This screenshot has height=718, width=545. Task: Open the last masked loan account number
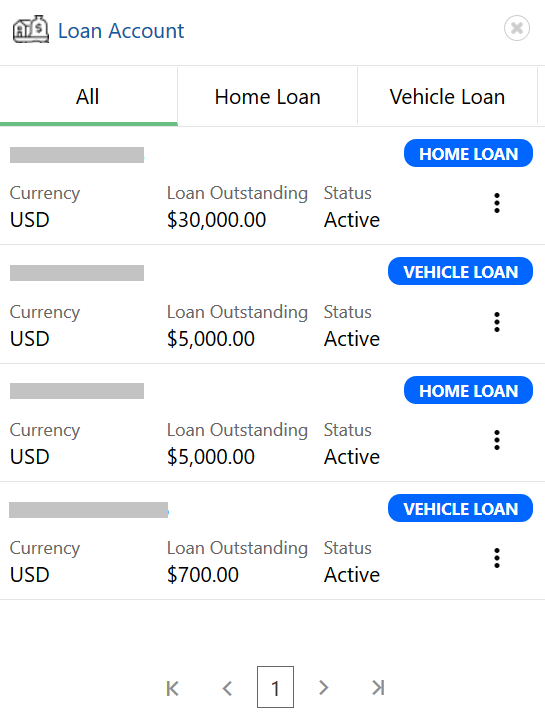pos(88,510)
